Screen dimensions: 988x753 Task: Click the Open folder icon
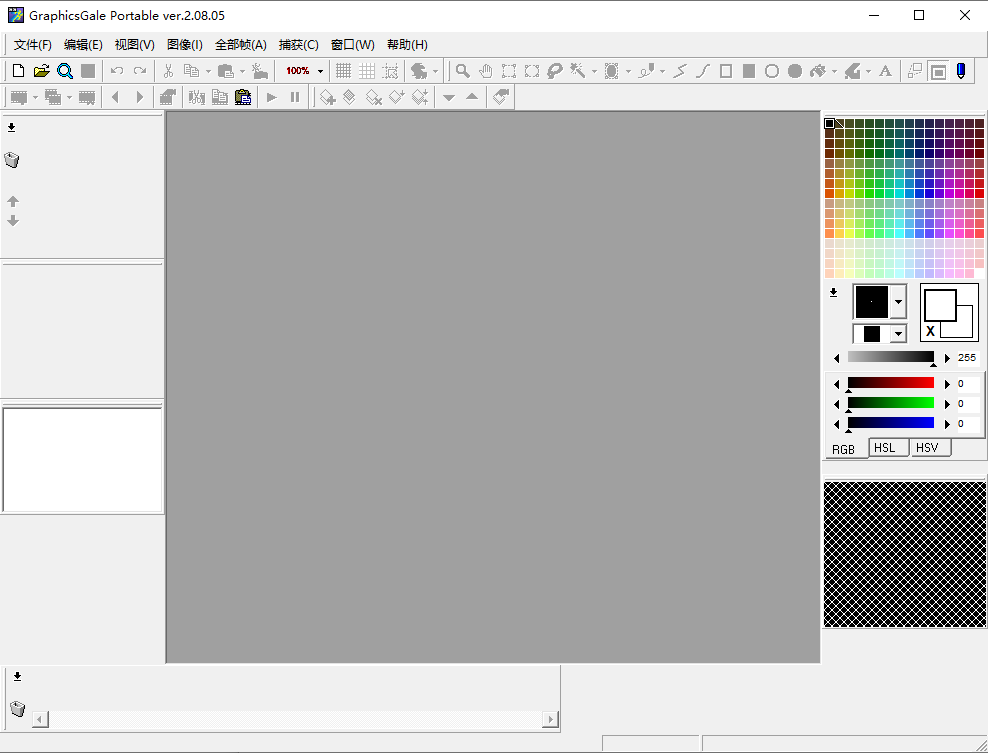(x=41, y=71)
